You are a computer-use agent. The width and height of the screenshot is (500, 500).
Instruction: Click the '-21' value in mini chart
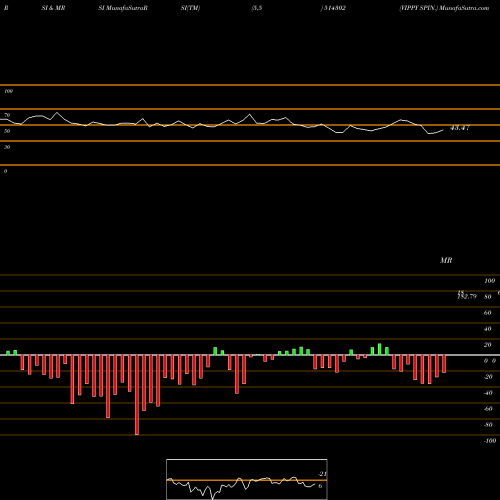322,474
